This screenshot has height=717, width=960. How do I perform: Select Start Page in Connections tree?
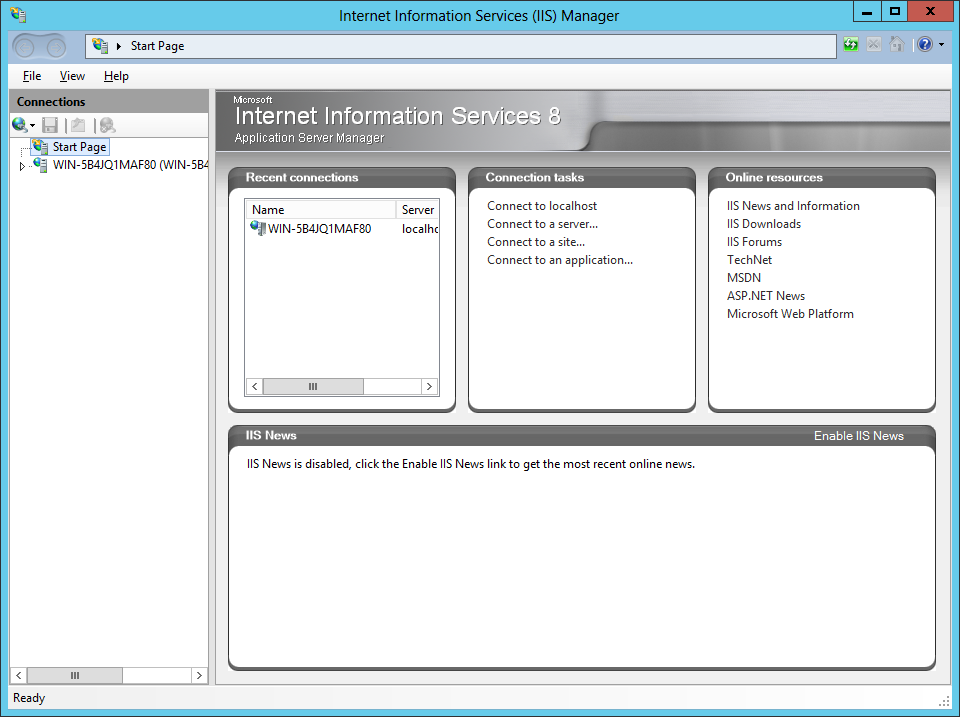pyautogui.click(x=79, y=147)
